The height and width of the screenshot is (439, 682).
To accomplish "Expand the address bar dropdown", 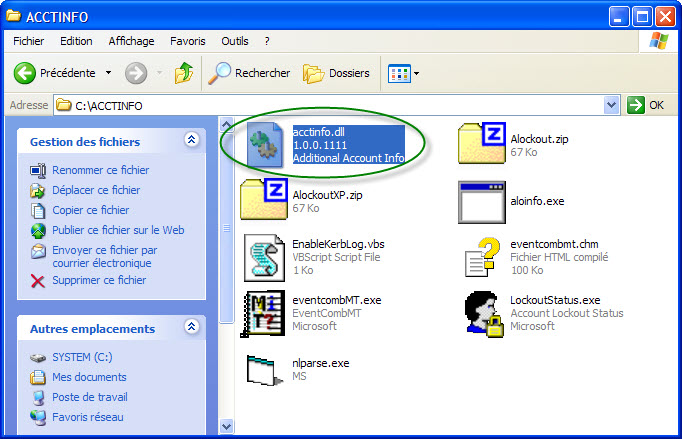I will click(x=612, y=105).
